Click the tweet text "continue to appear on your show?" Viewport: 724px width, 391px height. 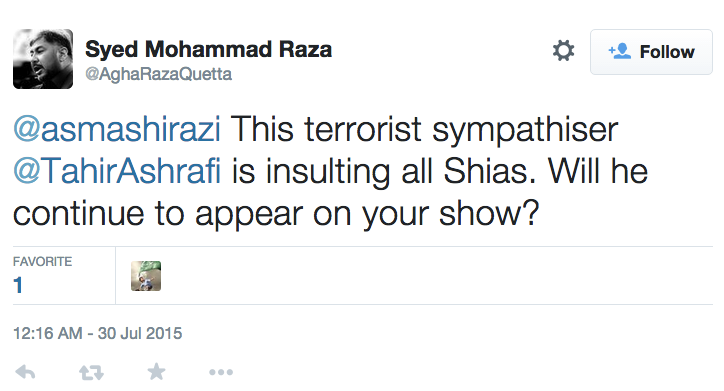click(x=276, y=214)
